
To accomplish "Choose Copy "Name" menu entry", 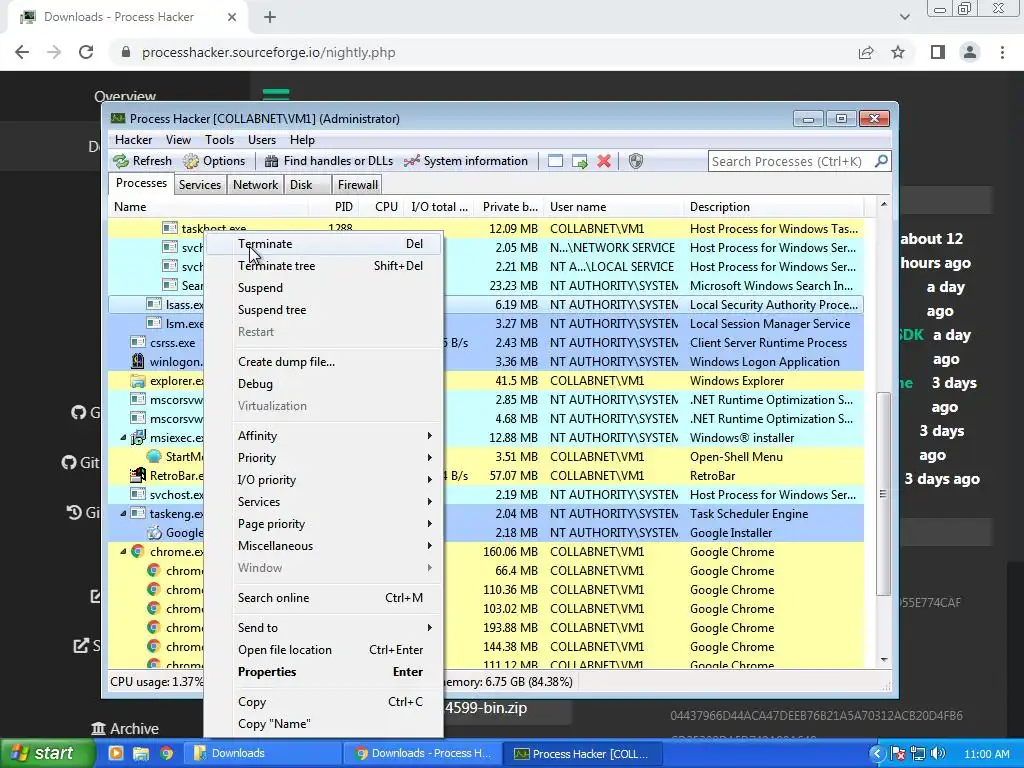I will (325, 724).
